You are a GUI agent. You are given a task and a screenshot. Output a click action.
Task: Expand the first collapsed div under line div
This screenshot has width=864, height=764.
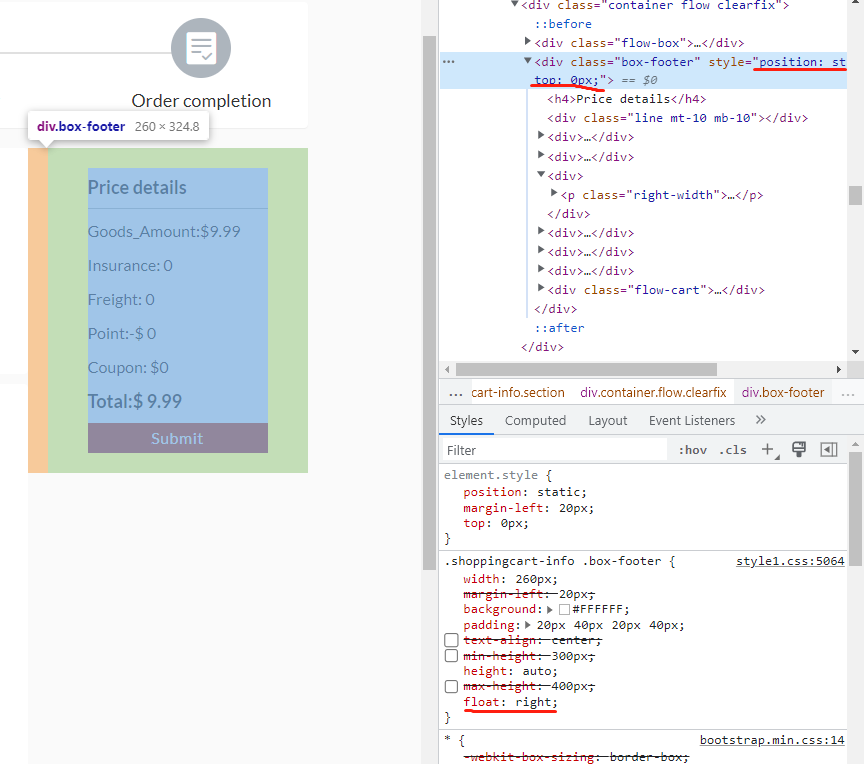541,136
